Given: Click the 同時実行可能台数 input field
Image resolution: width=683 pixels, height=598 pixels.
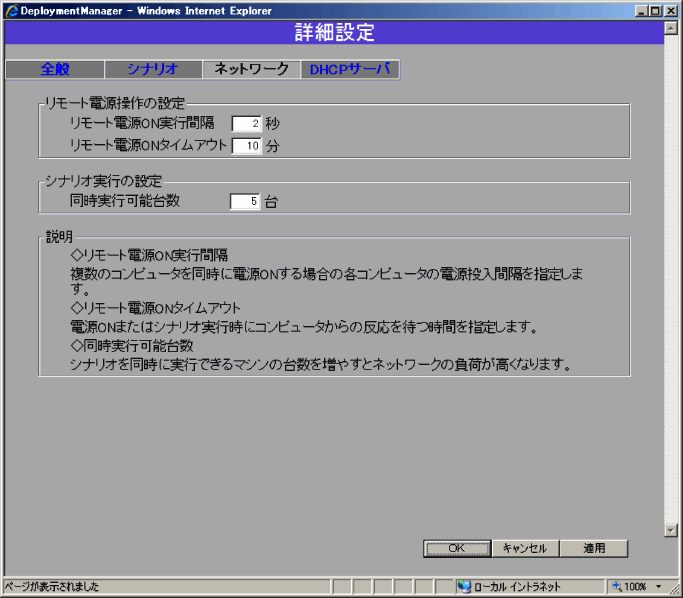Looking at the screenshot, I should click(x=245, y=201).
